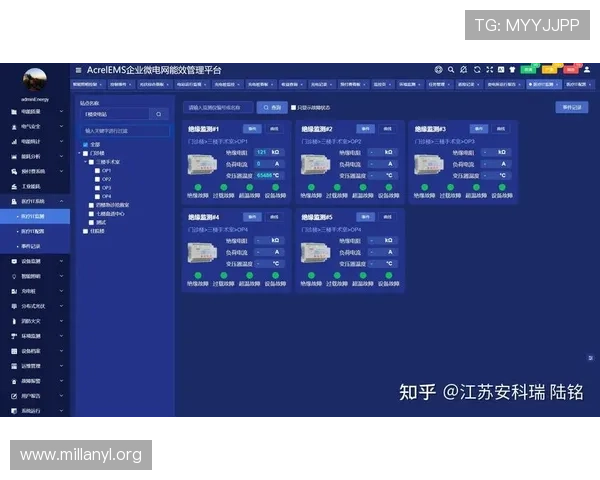Switch to the leftmost top tab
The width and height of the screenshot is (600, 480).
point(88,84)
